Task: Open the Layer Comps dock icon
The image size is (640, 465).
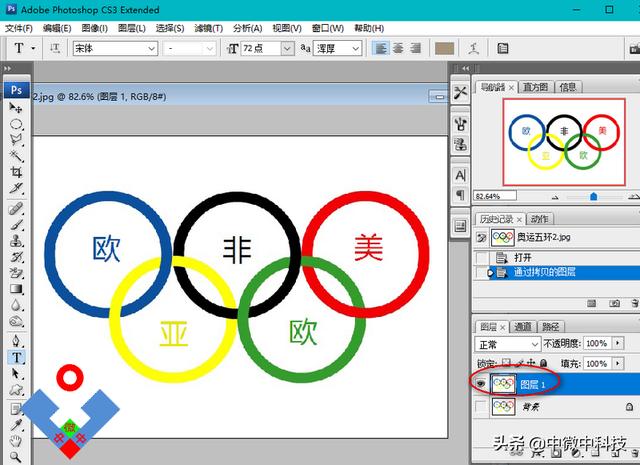Action: click(460, 225)
